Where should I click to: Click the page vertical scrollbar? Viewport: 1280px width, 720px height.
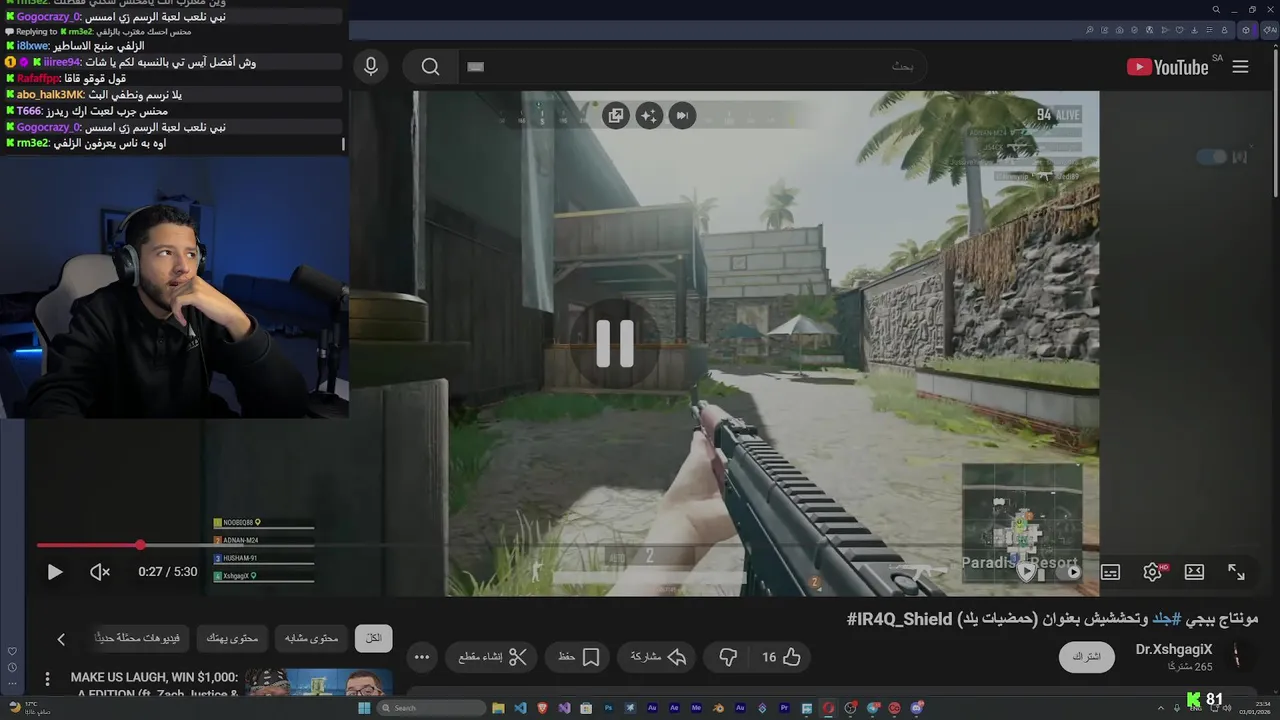[x=1275, y=124]
